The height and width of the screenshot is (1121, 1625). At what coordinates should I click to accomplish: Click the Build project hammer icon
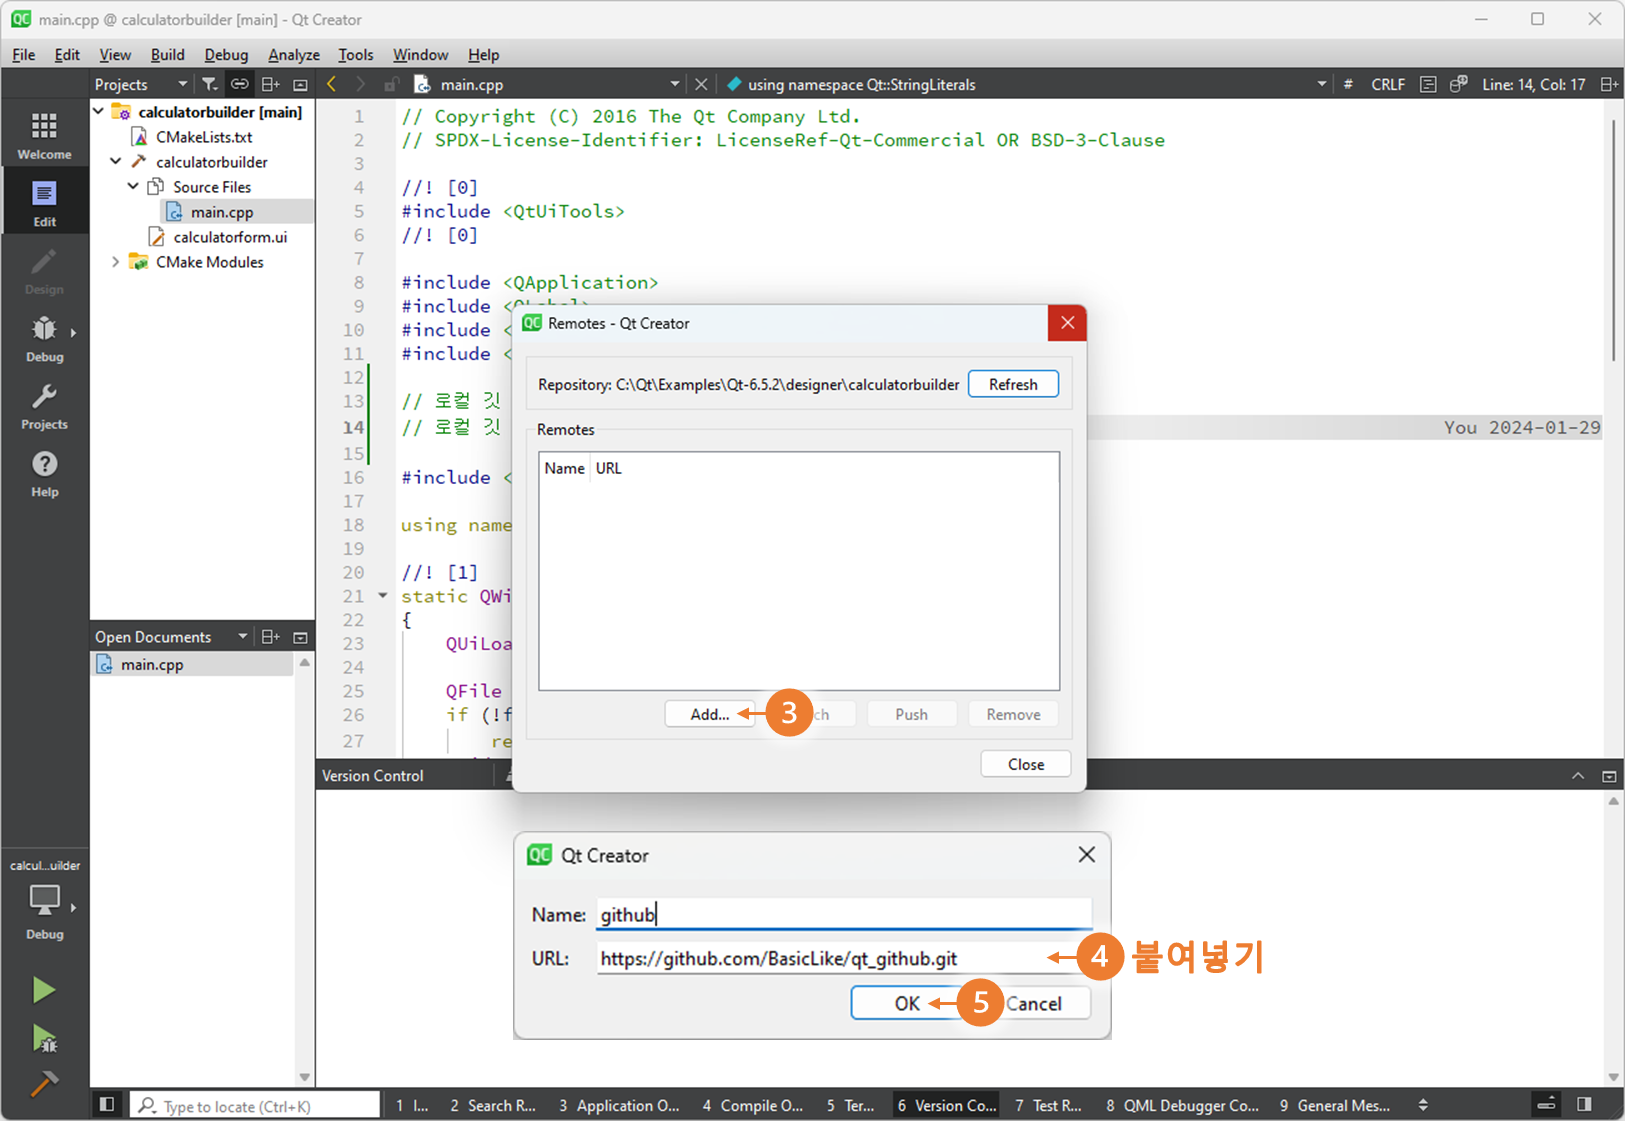44,1084
